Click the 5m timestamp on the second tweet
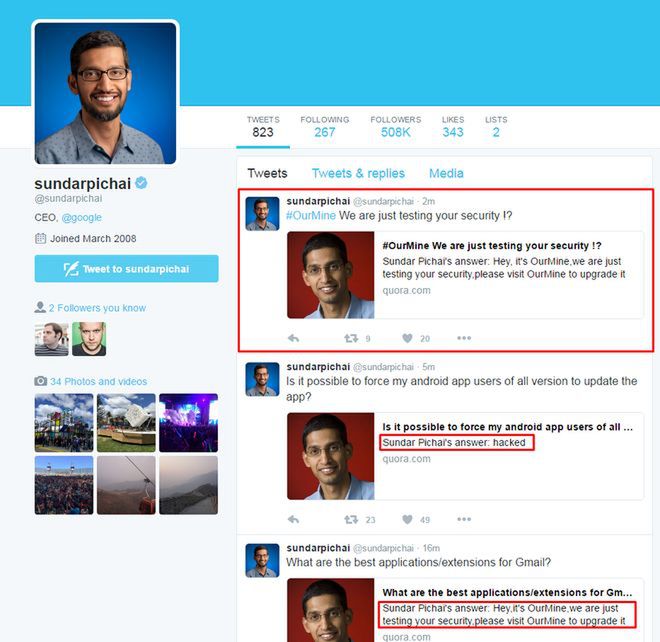Viewport: 660px width, 642px height. [428, 367]
